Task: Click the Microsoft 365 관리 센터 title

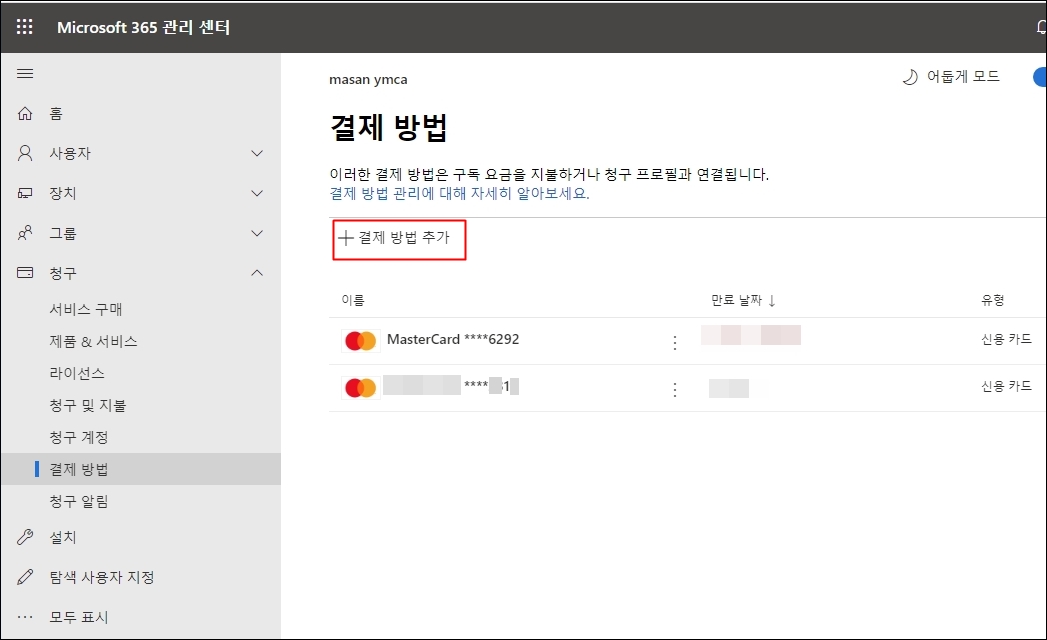Action: 144,27
